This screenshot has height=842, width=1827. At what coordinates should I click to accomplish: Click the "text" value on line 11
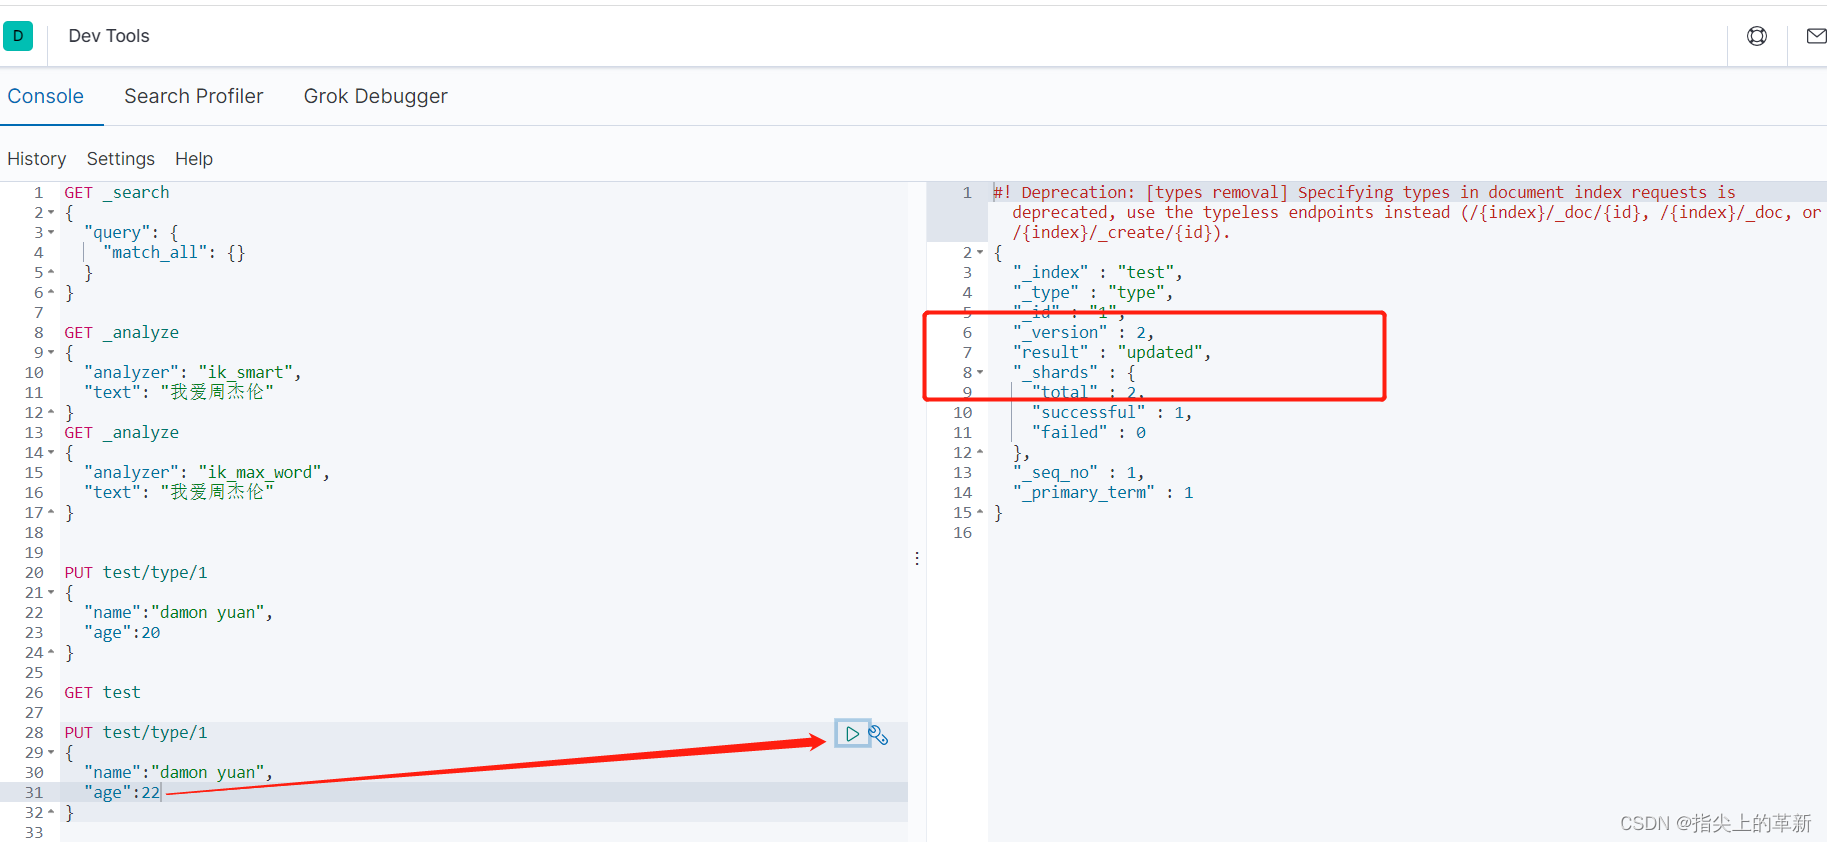click(217, 392)
